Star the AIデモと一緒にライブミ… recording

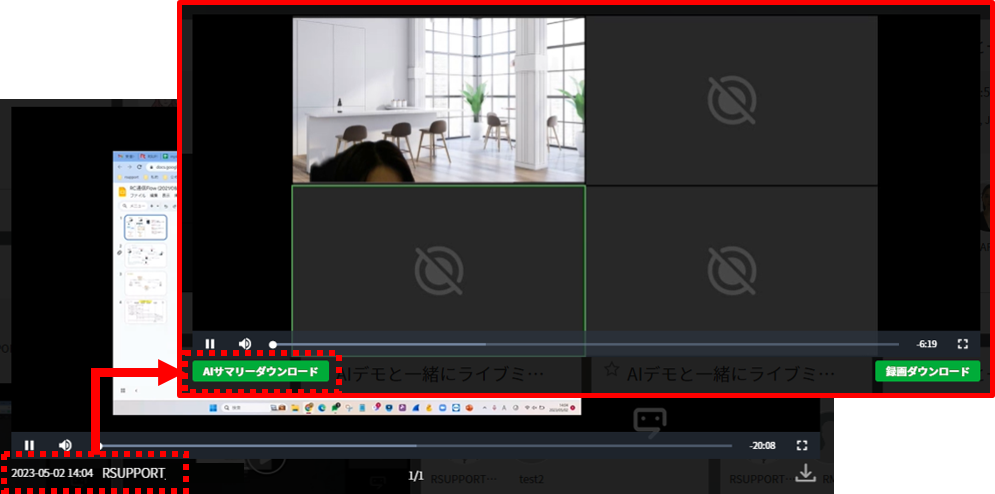pos(611,371)
